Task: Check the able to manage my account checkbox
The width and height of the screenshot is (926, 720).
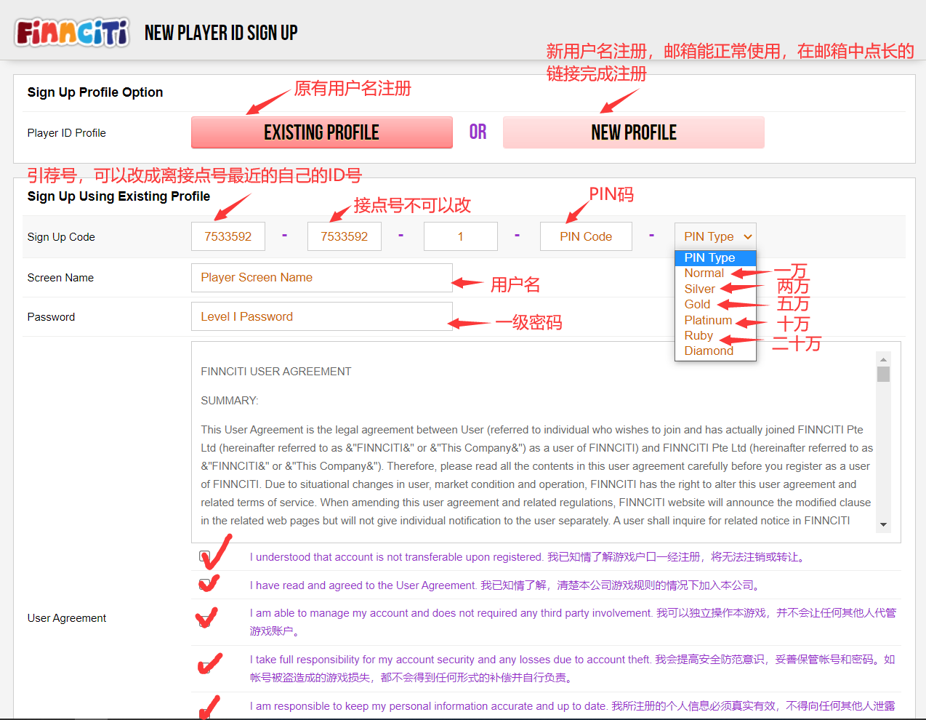Action: 204,621
